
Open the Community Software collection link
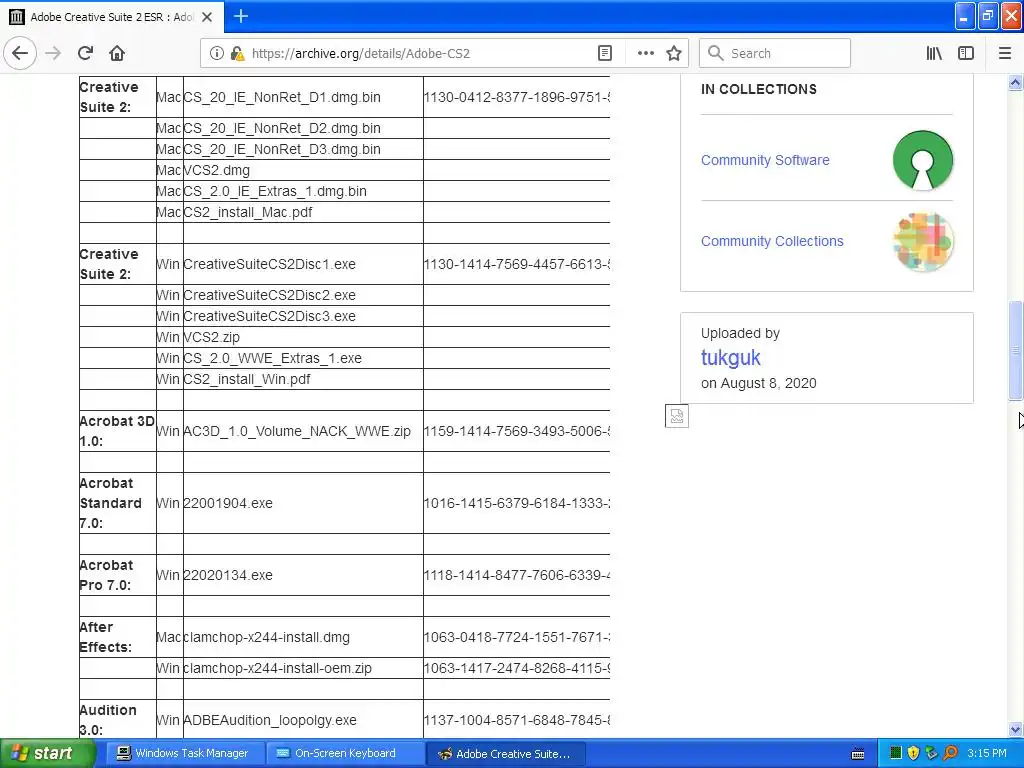point(765,160)
